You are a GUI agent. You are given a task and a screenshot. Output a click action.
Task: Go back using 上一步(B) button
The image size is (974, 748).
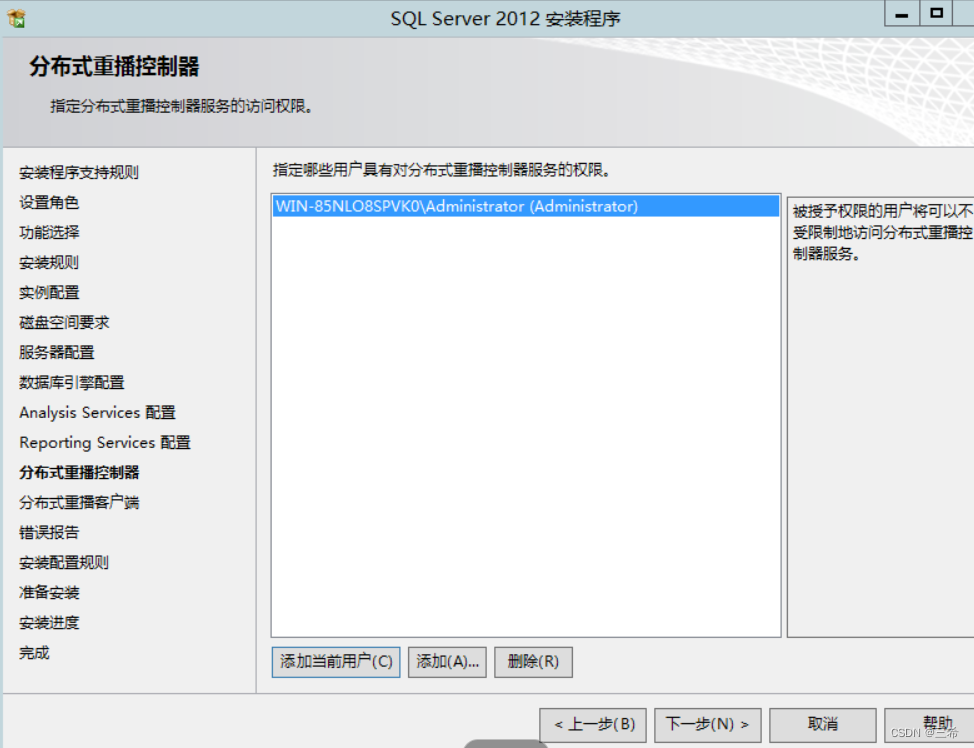click(592, 724)
